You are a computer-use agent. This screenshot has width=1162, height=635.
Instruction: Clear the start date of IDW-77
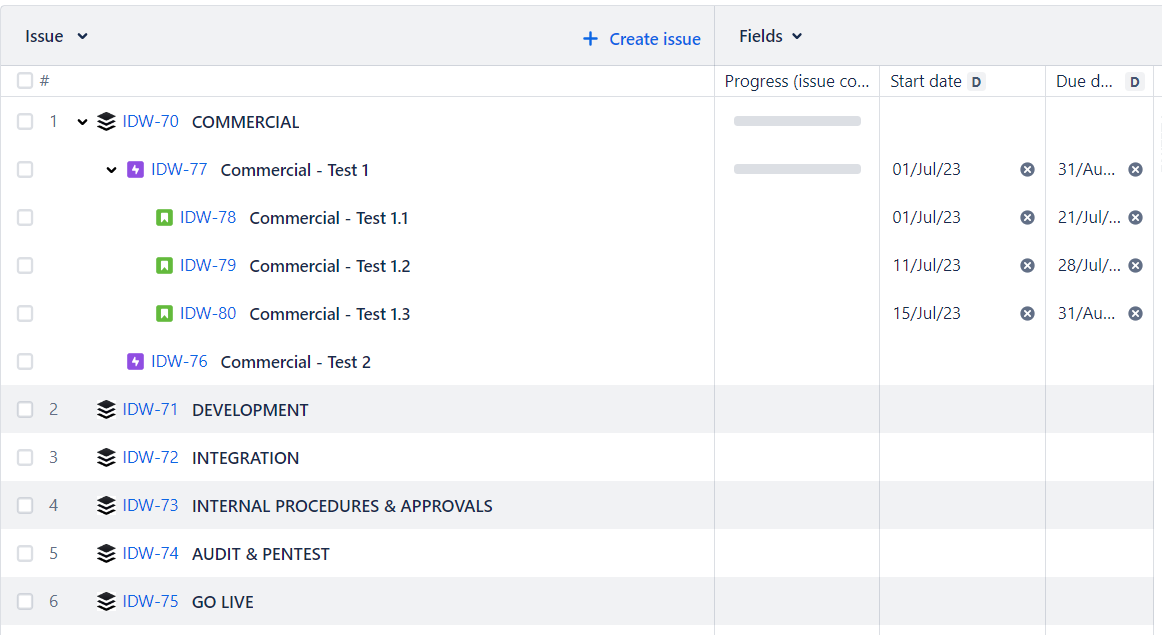click(1027, 170)
